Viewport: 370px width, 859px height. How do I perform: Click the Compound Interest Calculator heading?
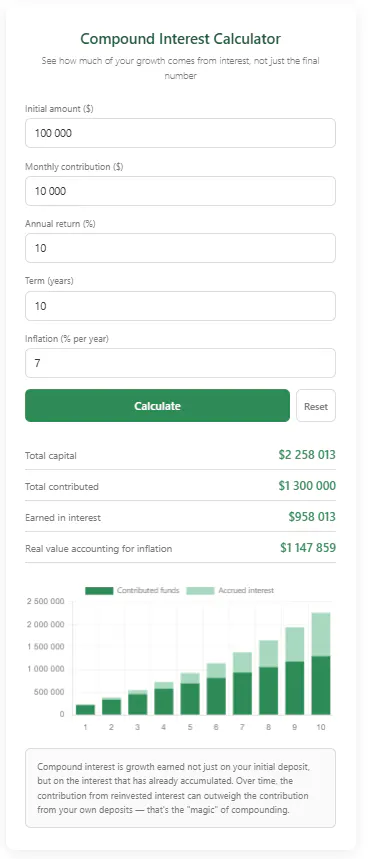180,39
